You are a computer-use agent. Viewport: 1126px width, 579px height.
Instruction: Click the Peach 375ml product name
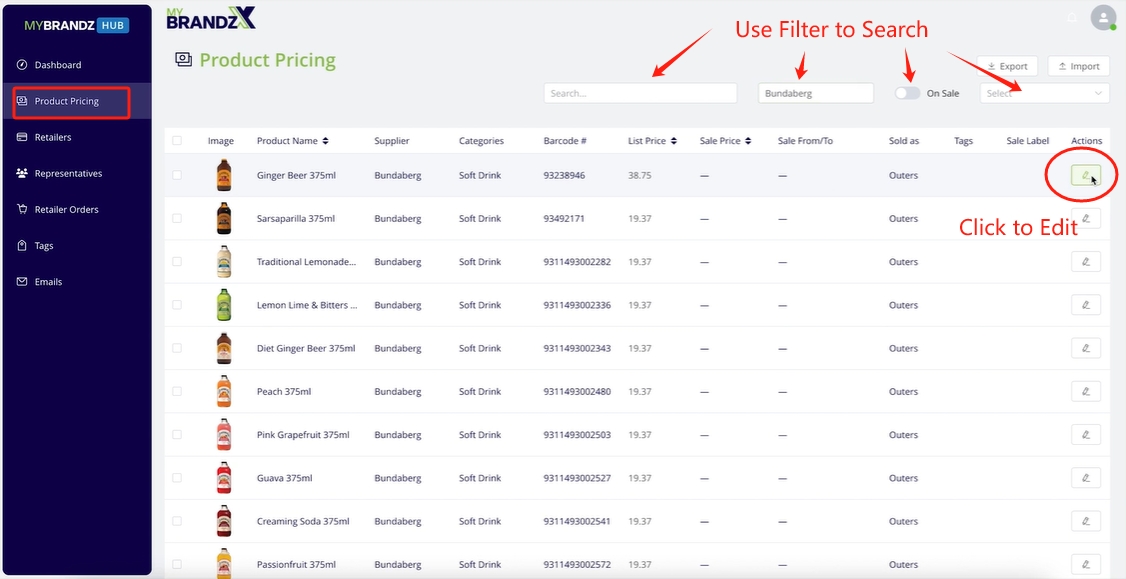(x=284, y=392)
